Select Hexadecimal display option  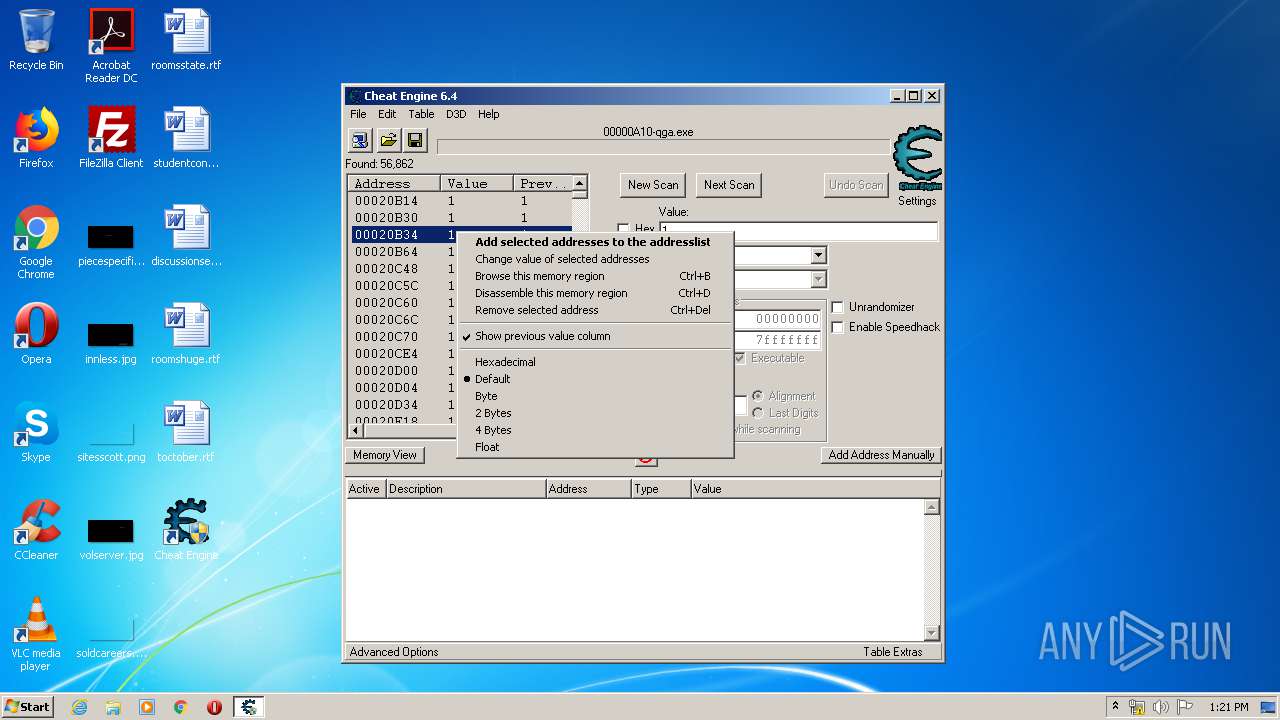(595, 362)
